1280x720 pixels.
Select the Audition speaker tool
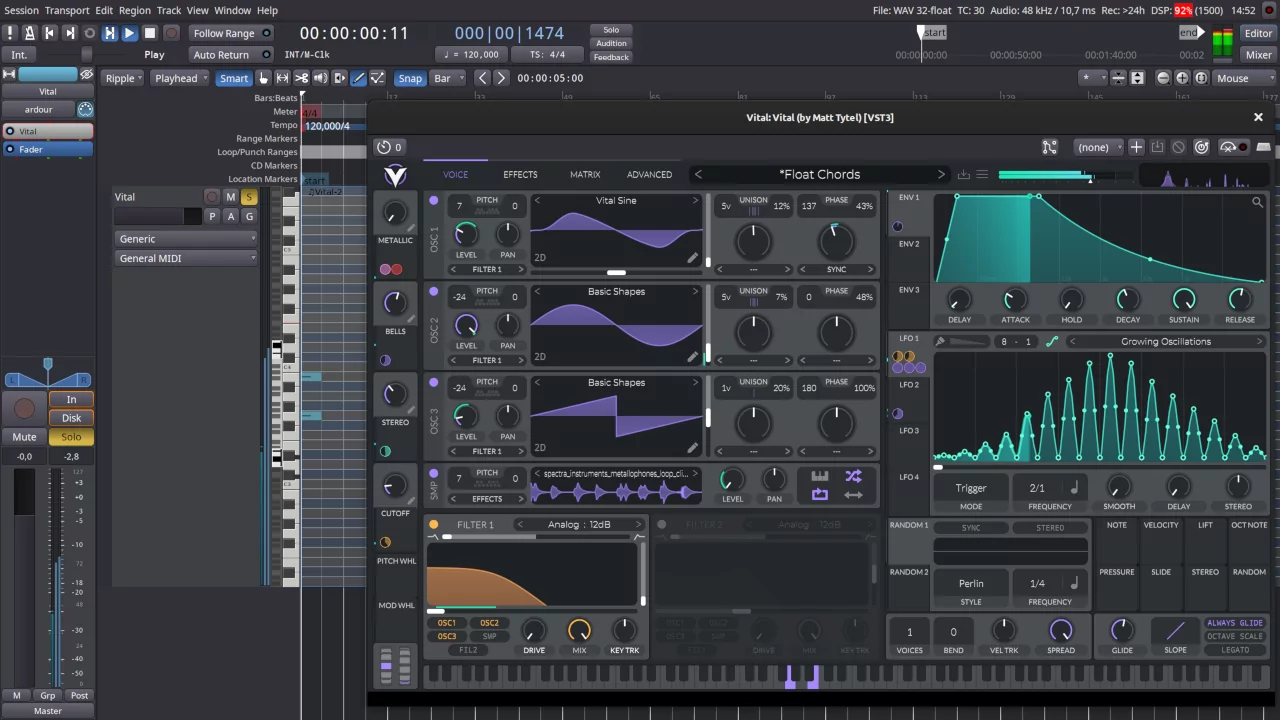point(320,78)
